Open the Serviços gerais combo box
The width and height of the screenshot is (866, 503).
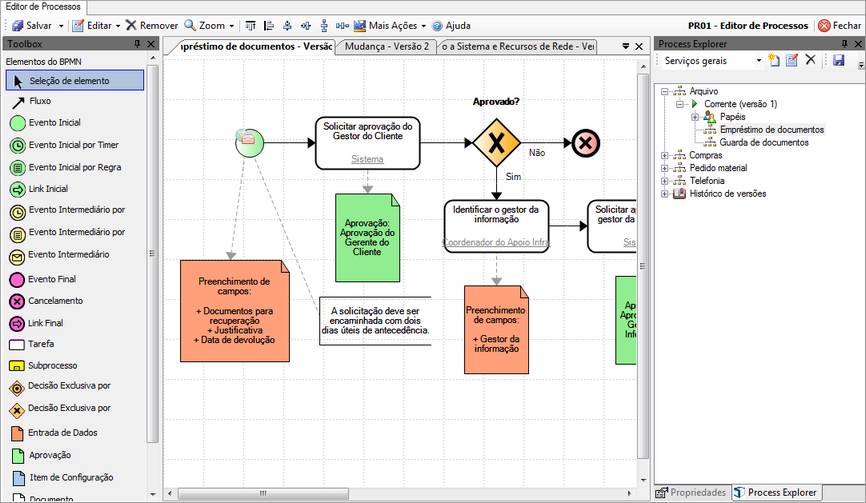pos(712,61)
